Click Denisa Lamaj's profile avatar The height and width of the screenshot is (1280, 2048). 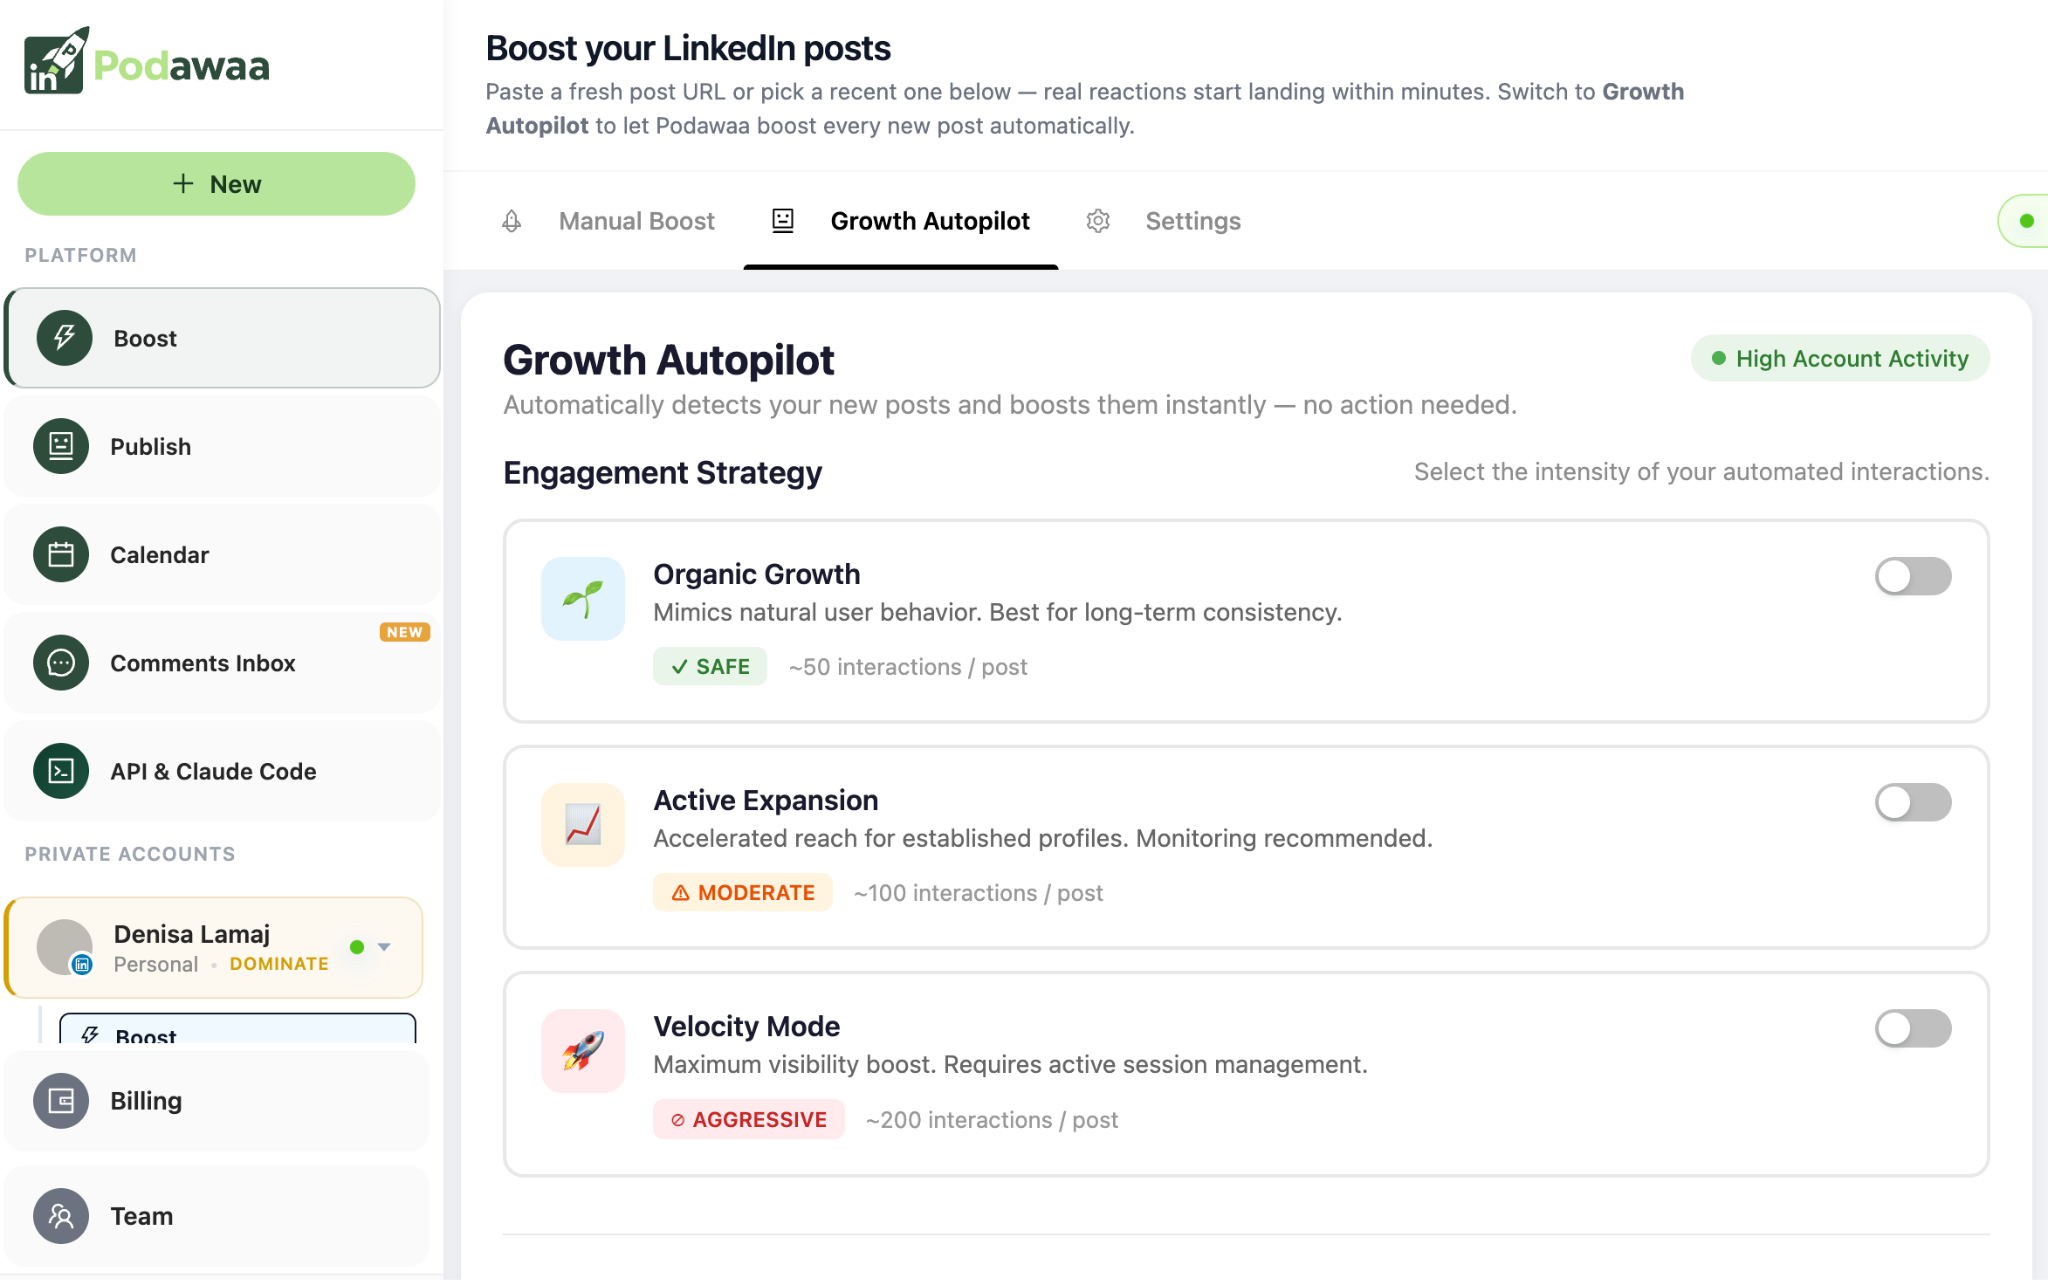[x=65, y=947]
